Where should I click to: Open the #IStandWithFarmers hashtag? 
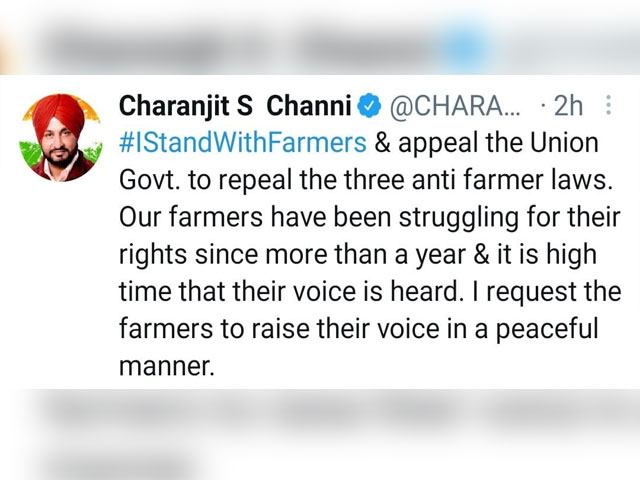coord(243,143)
